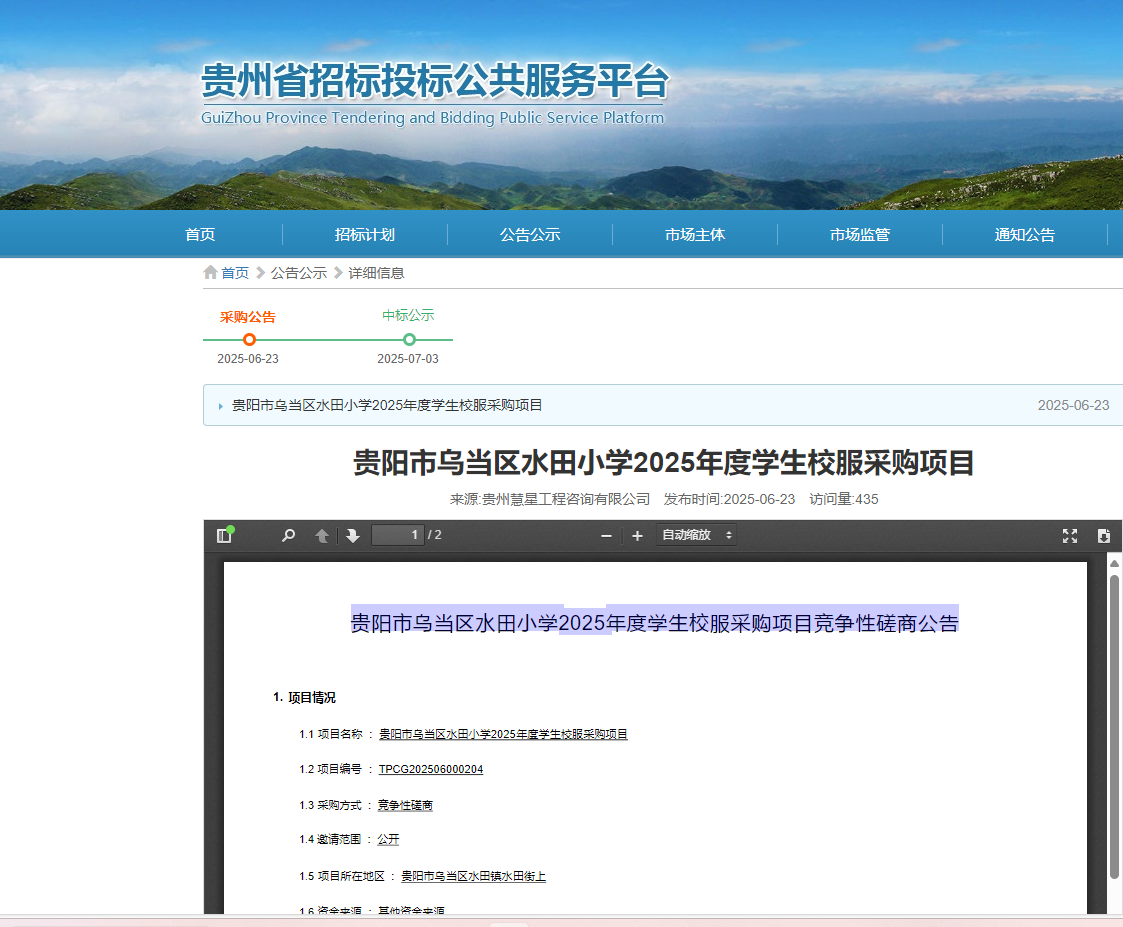
Task: Open the 招标计划 menu
Action: (365, 235)
